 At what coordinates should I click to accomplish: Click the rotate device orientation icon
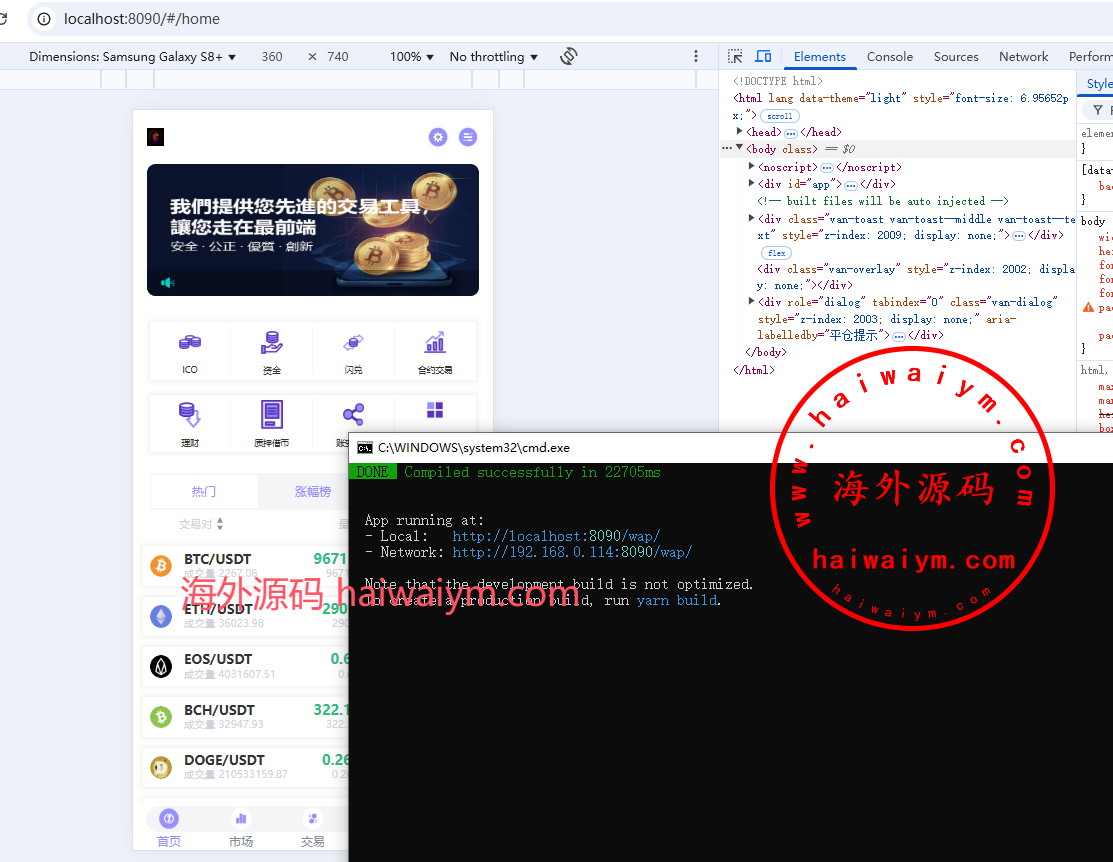569,56
